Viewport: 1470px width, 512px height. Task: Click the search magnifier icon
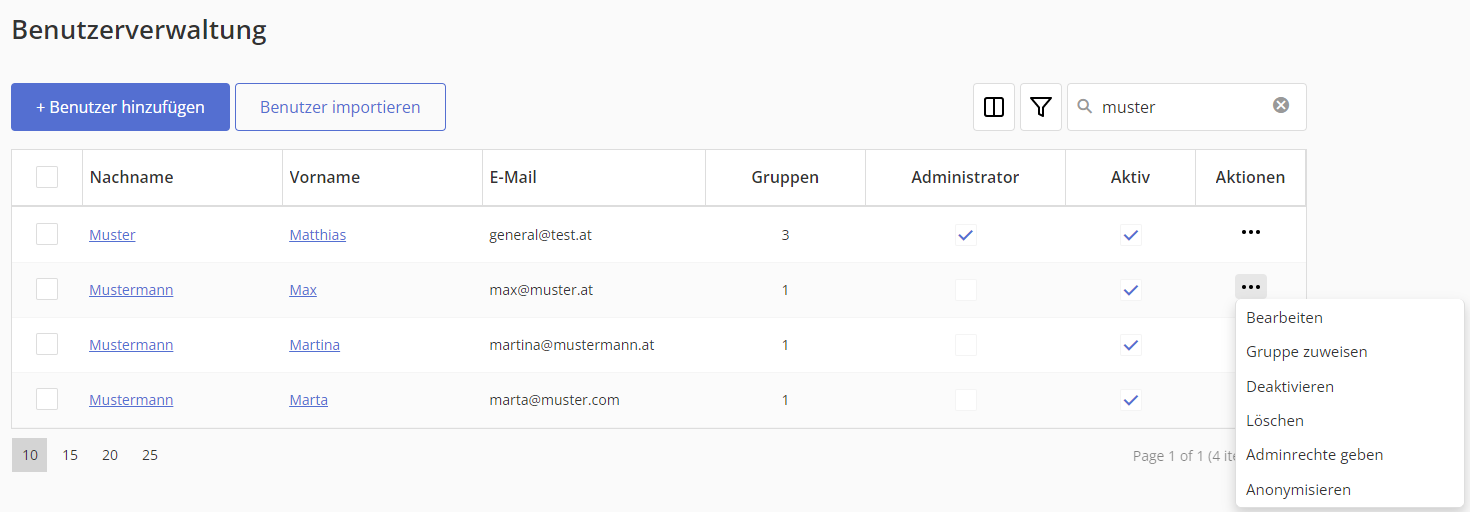pyautogui.click(x=1084, y=106)
